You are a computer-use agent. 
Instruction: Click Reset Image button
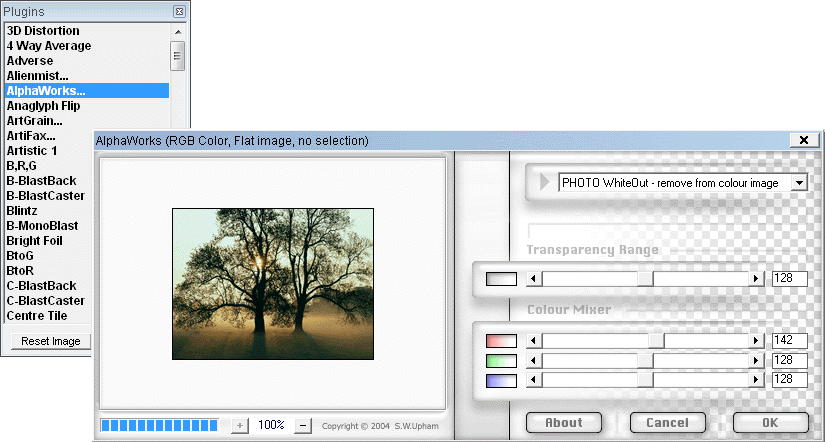point(51,341)
